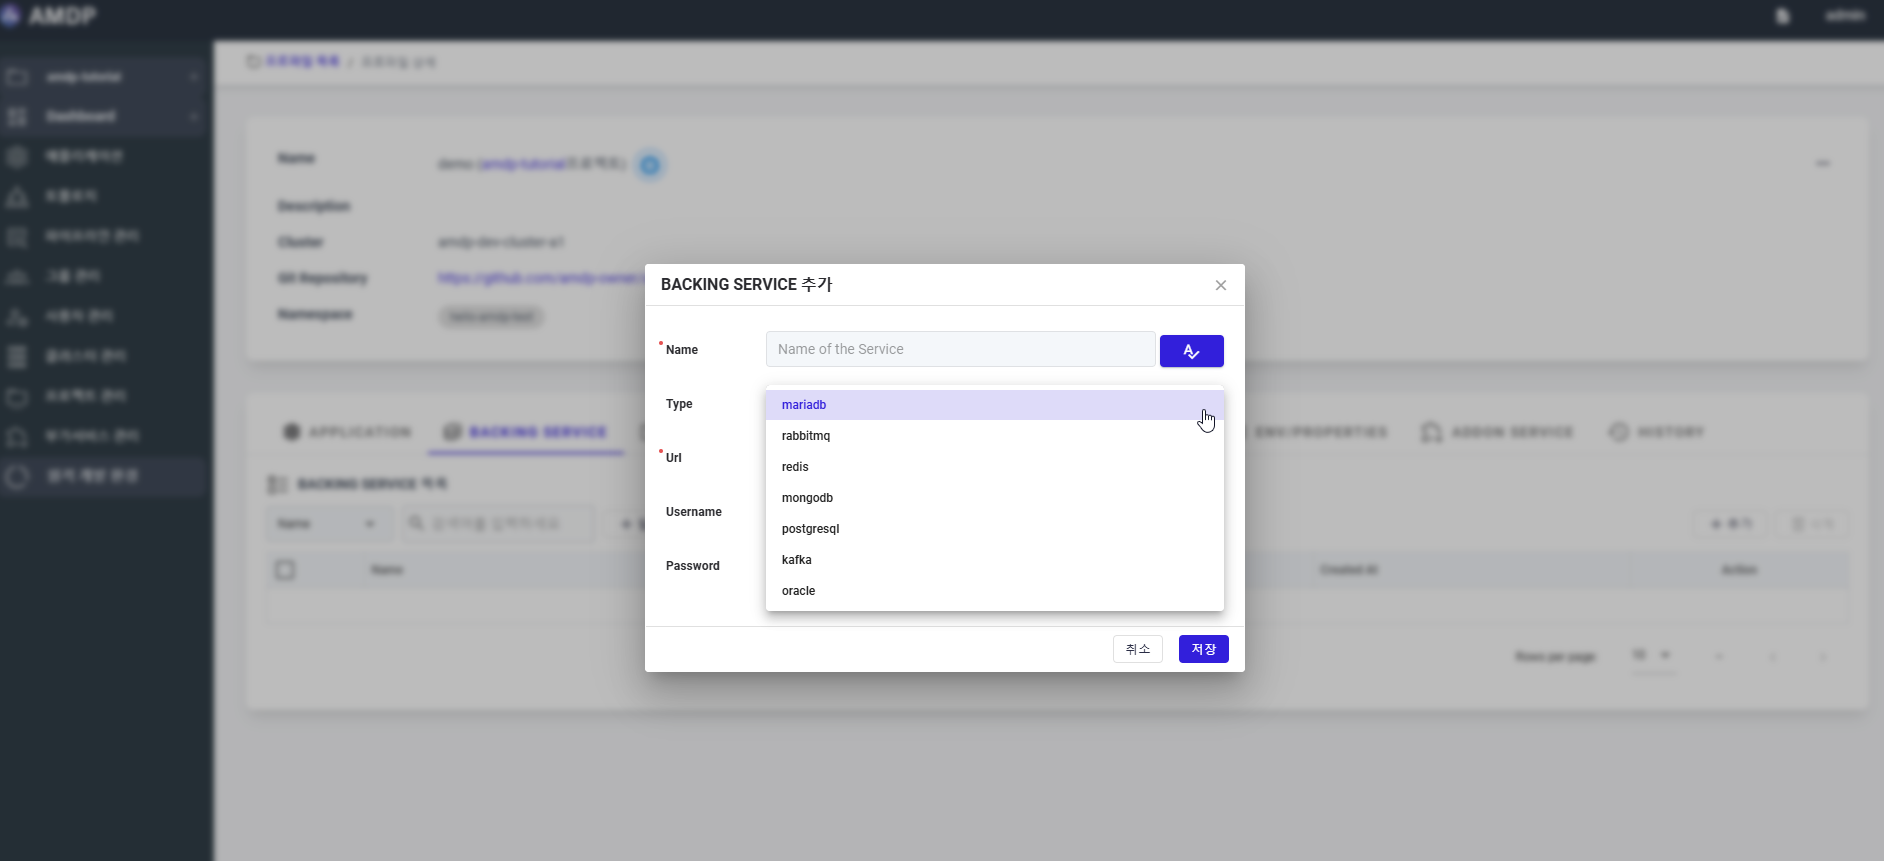Switch to the APPLICATION tab
The height and width of the screenshot is (861, 1884).
point(347,432)
